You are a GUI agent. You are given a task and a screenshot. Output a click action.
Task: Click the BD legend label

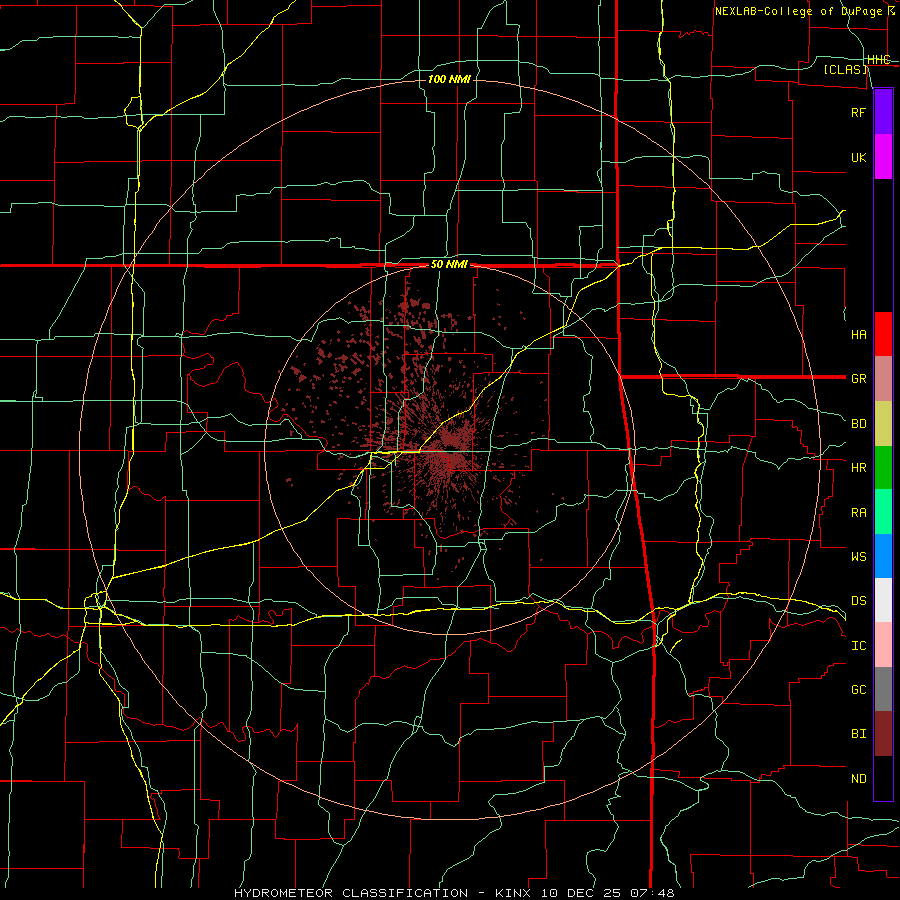tap(858, 424)
